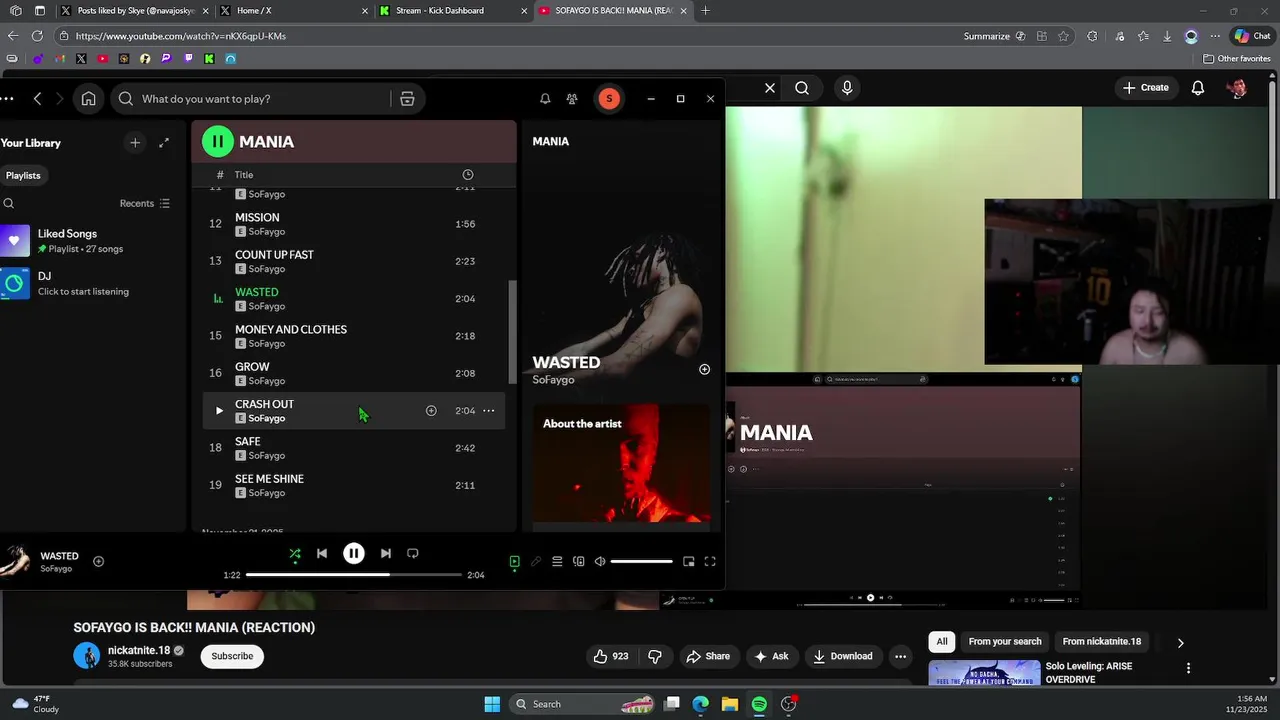Click the Ask button under video
This screenshot has width=1280, height=720.
pos(771,656)
